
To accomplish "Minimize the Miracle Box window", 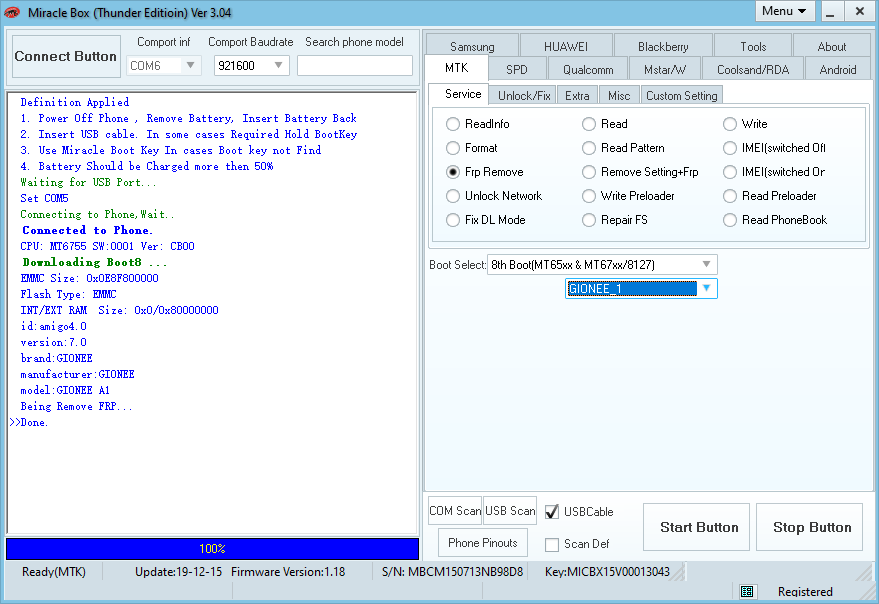I will 830,12.
